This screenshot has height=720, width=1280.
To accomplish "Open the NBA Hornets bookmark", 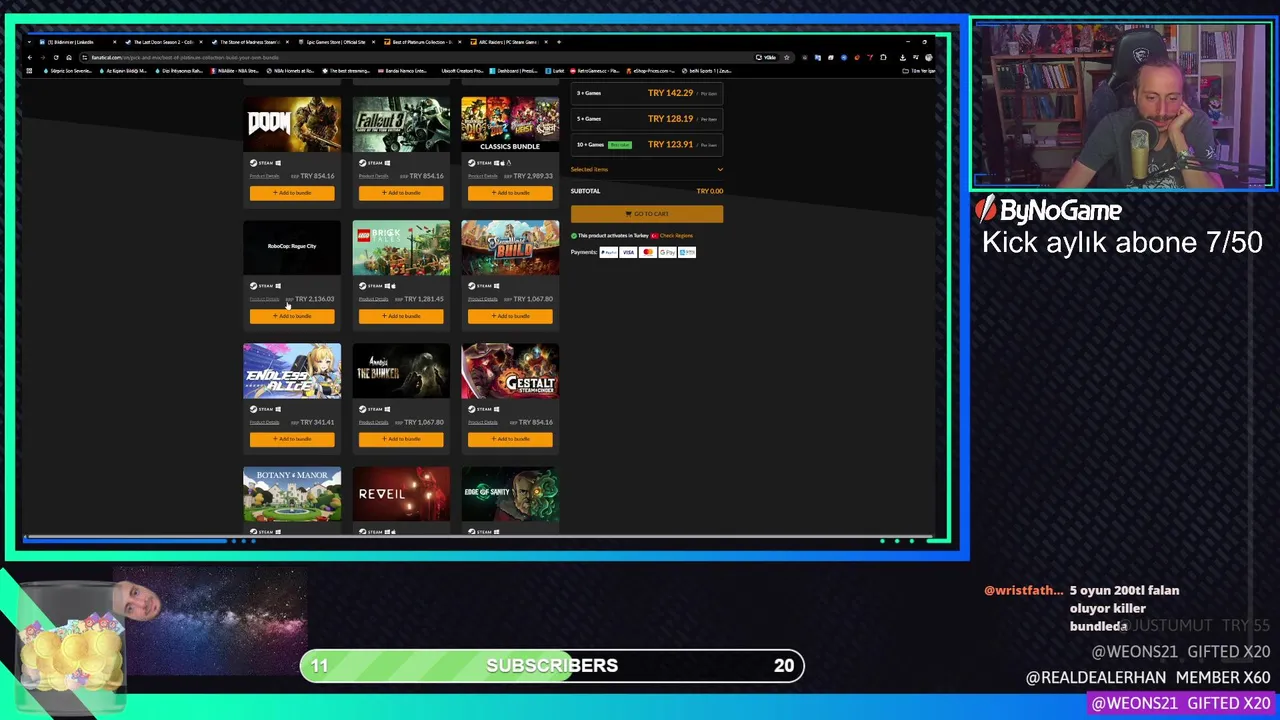I will coord(292,71).
